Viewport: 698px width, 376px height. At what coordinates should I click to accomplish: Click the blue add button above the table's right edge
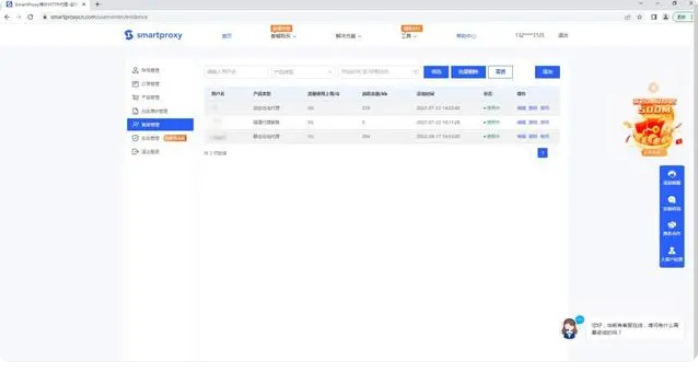coord(547,72)
